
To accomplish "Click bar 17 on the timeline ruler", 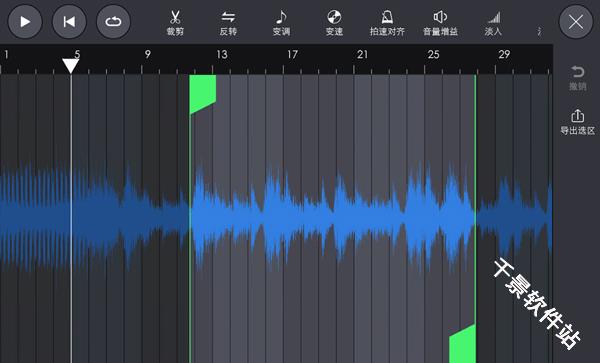I will 292,55.
